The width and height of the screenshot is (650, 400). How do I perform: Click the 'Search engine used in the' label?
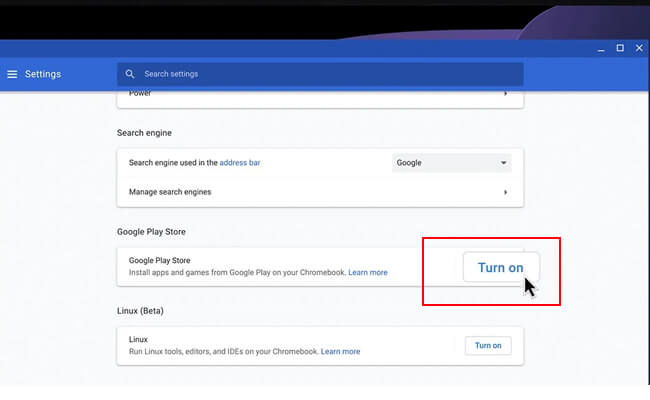[x=173, y=162]
